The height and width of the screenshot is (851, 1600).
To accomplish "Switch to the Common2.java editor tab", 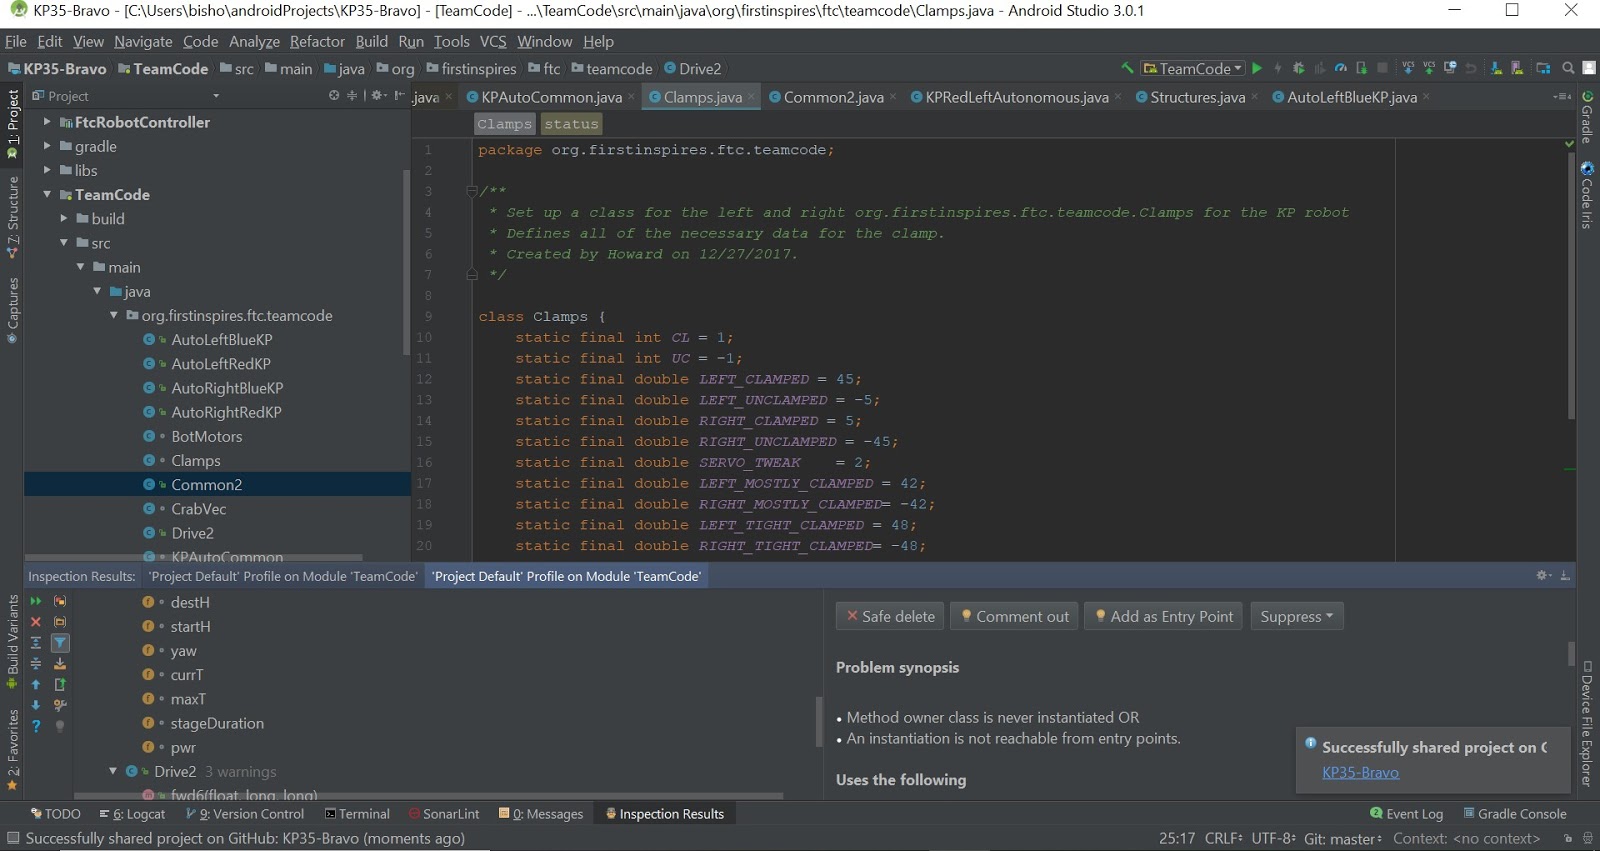I will tap(832, 97).
